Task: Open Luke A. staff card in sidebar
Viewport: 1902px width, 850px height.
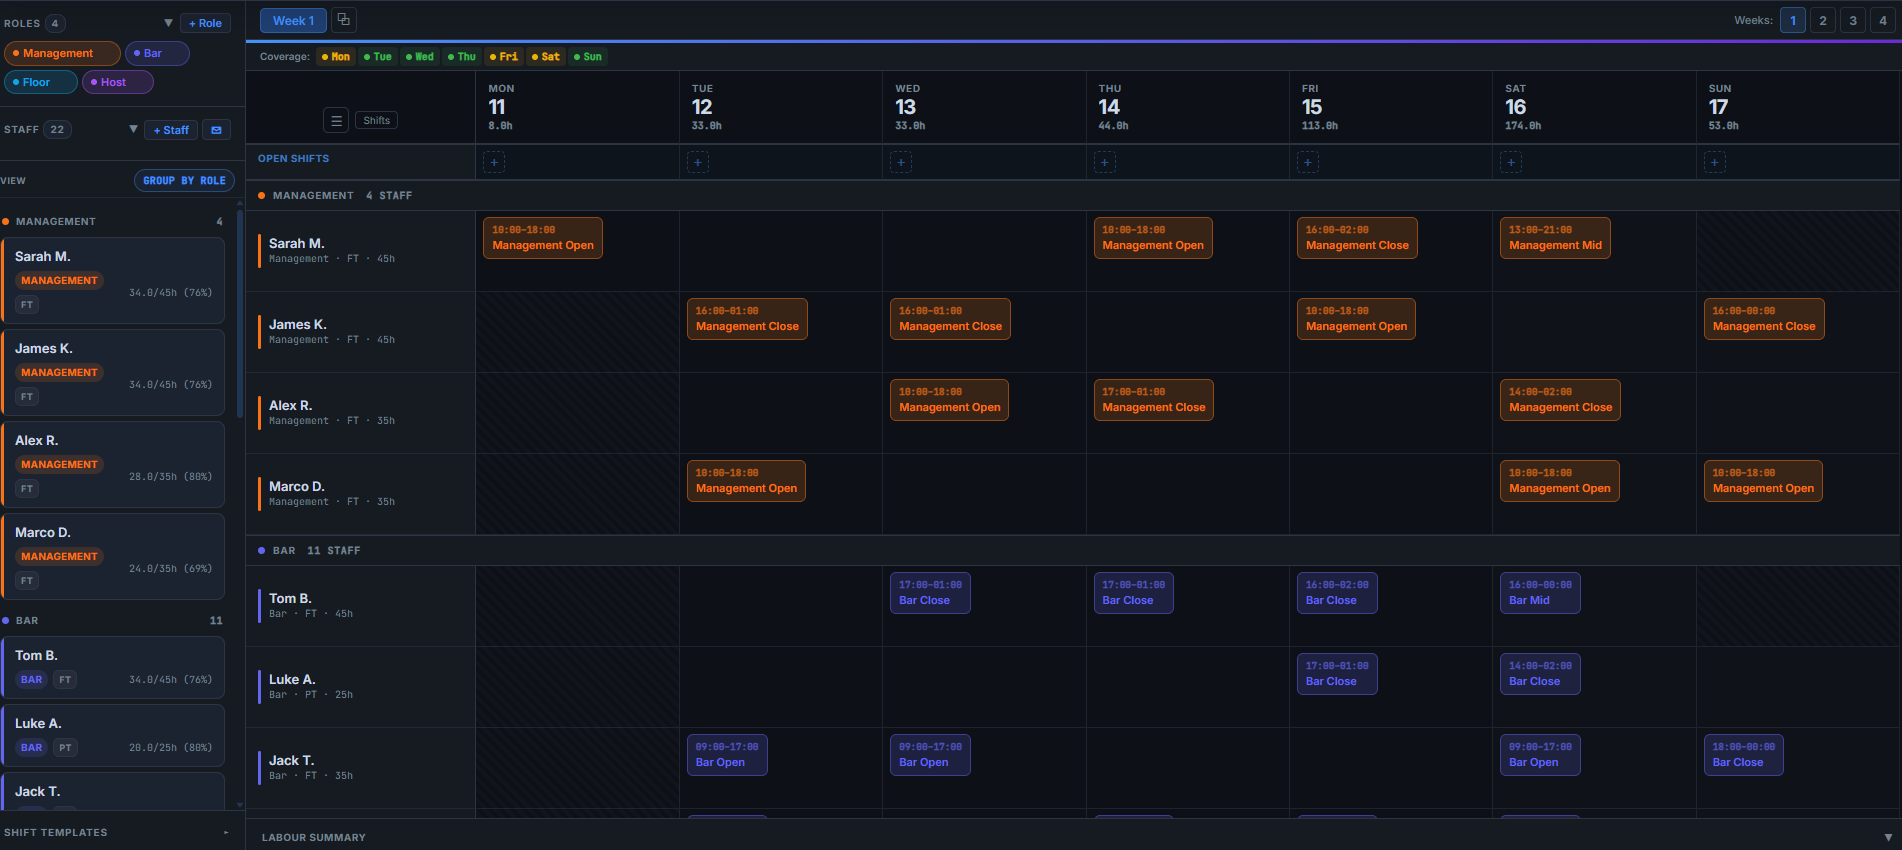Action: point(113,735)
